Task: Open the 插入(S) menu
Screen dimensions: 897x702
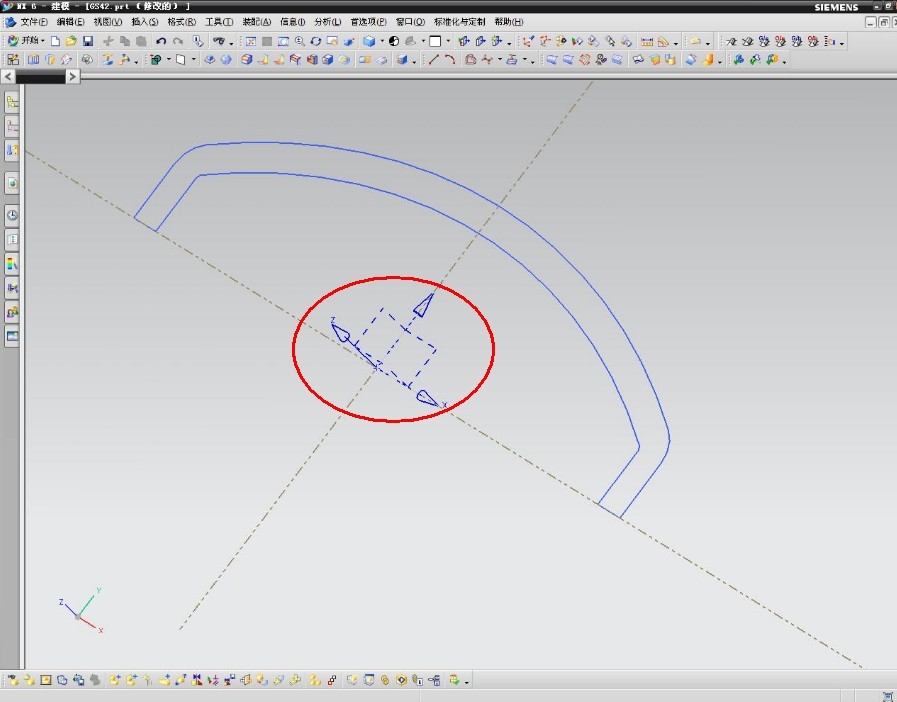Action: point(145,22)
